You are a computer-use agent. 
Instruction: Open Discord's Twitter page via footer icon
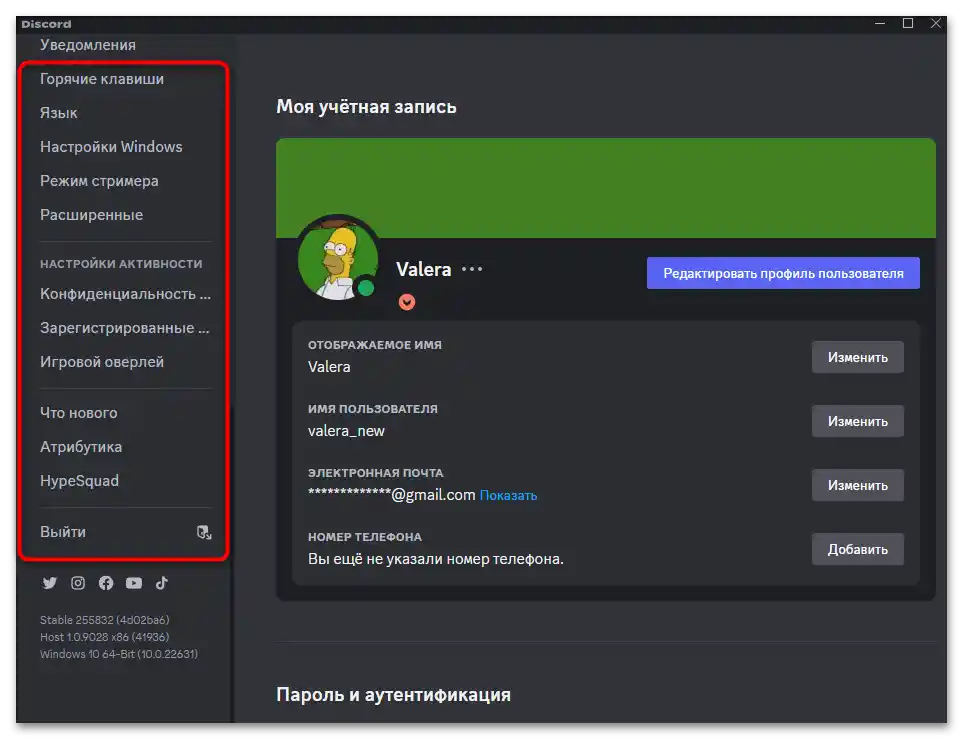click(49, 583)
